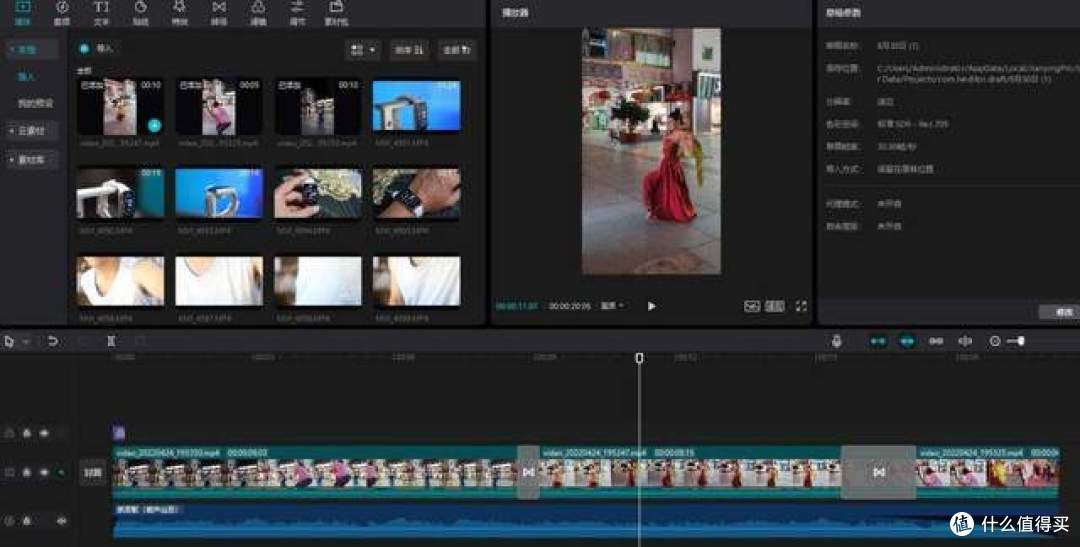Open the 贴纸 stickers tab
The image size is (1080, 547).
coord(141,12)
